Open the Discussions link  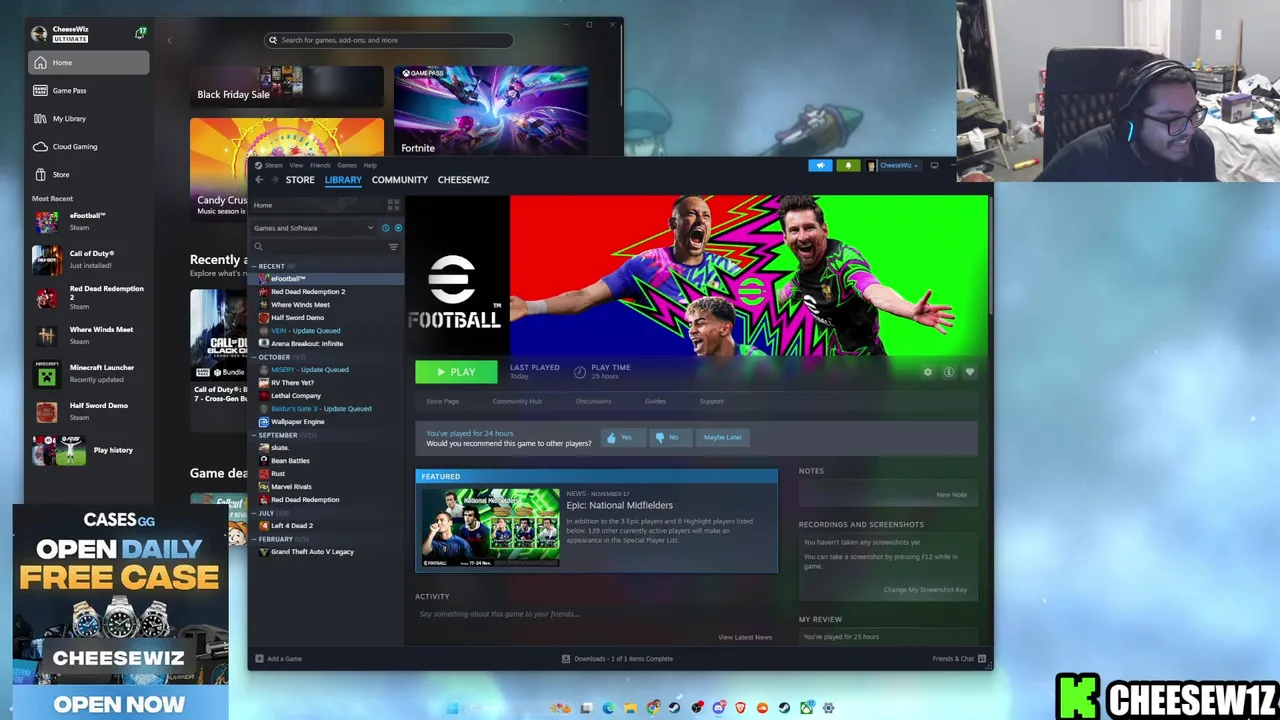593,401
